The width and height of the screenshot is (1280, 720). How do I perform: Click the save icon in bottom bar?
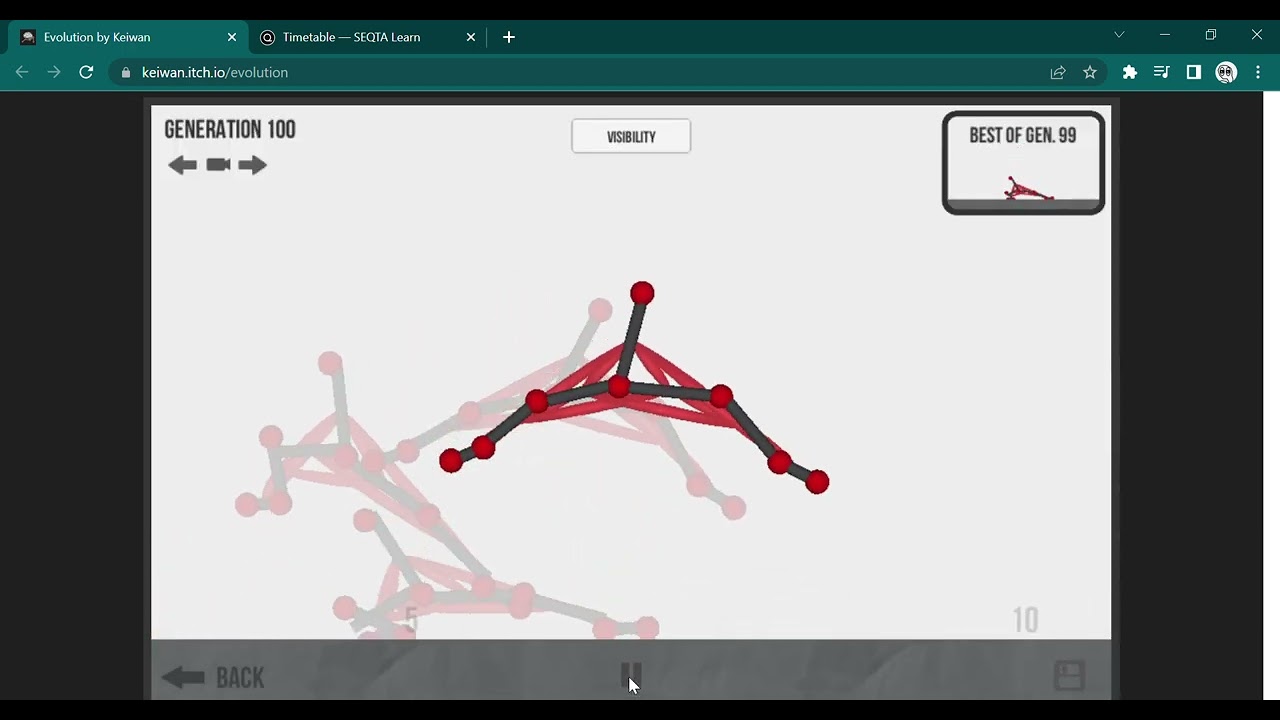pos(1069,676)
